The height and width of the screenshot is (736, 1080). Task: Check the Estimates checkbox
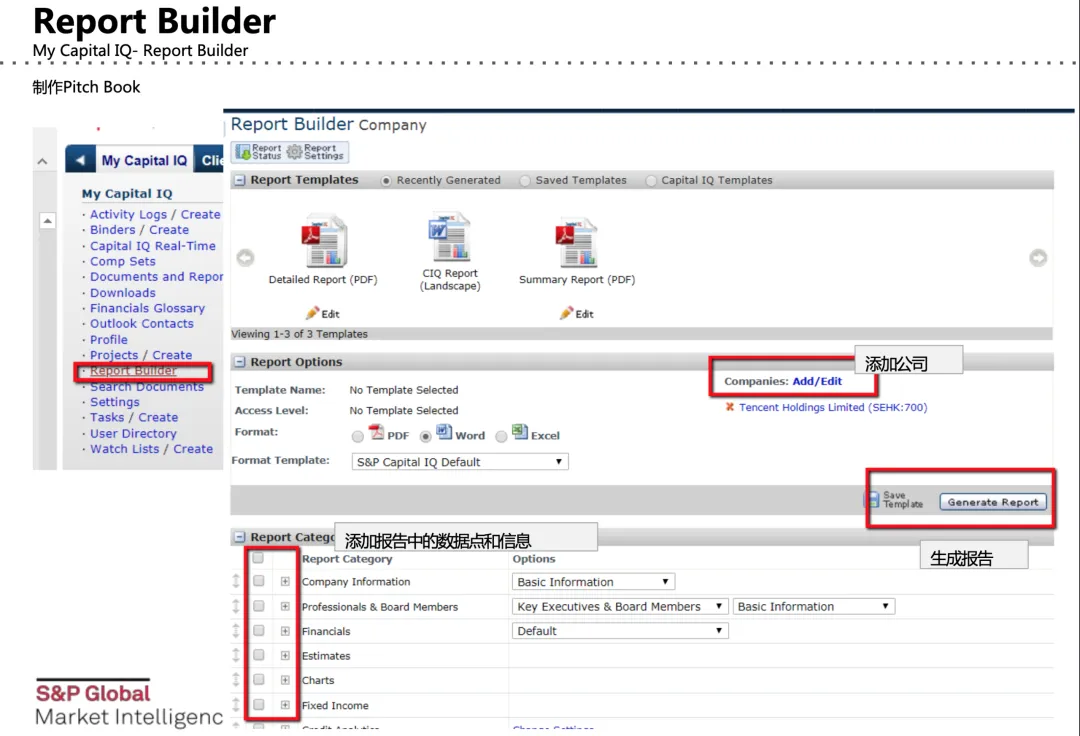[x=259, y=655]
